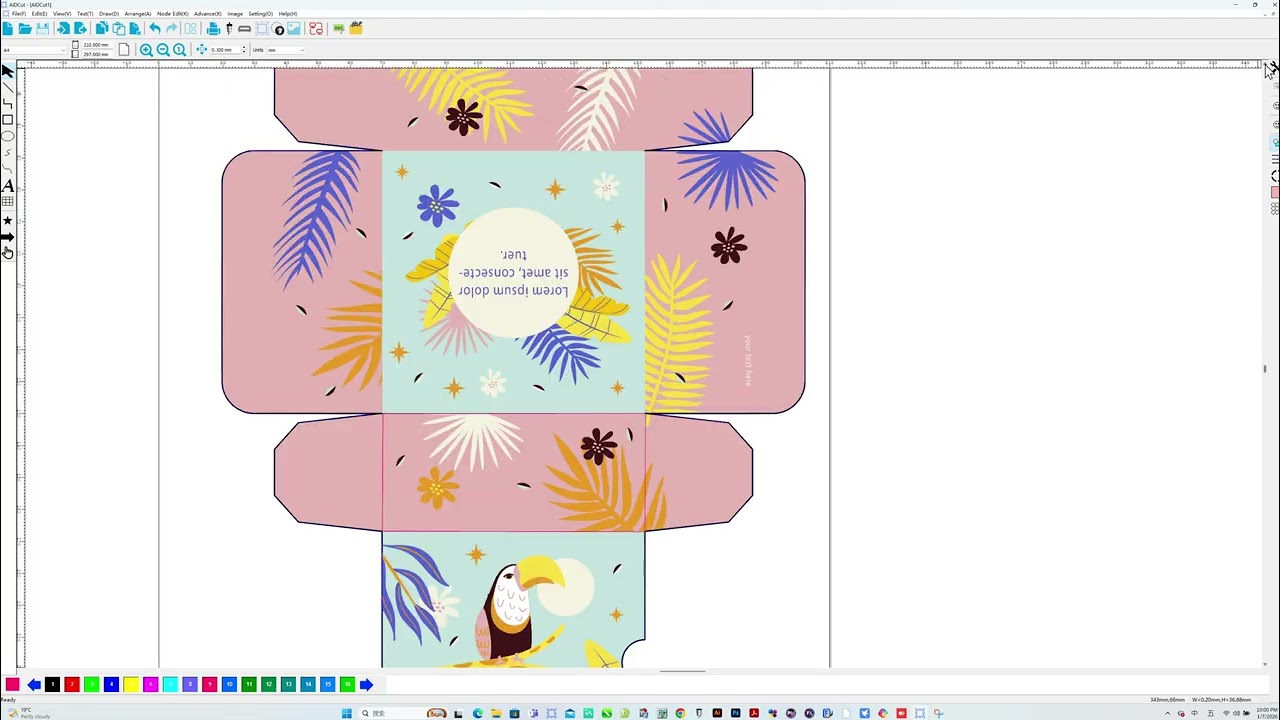The image size is (1280, 720).
Task: Zoom out with the magnifier minus icon
Action: pyautogui.click(x=163, y=49)
